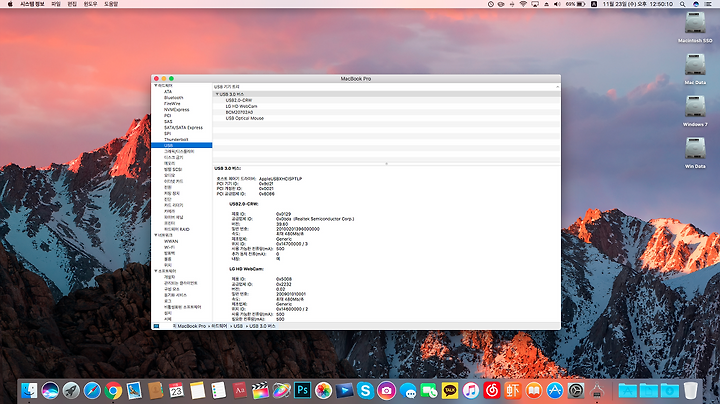
Task: Click the USB 기기 트리 column header
Action: [x=387, y=87]
